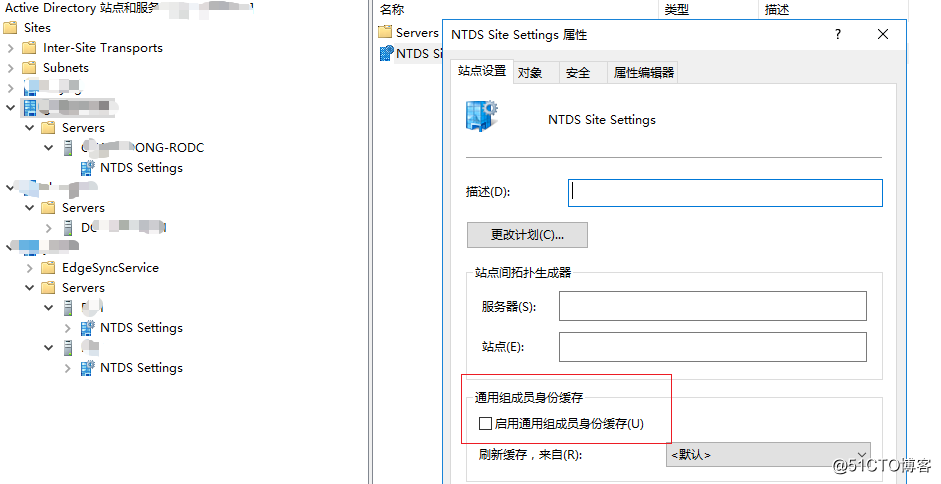The height and width of the screenshot is (484, 941).
Task: Select the Subnets folder icon
Action: coord(29,67)
